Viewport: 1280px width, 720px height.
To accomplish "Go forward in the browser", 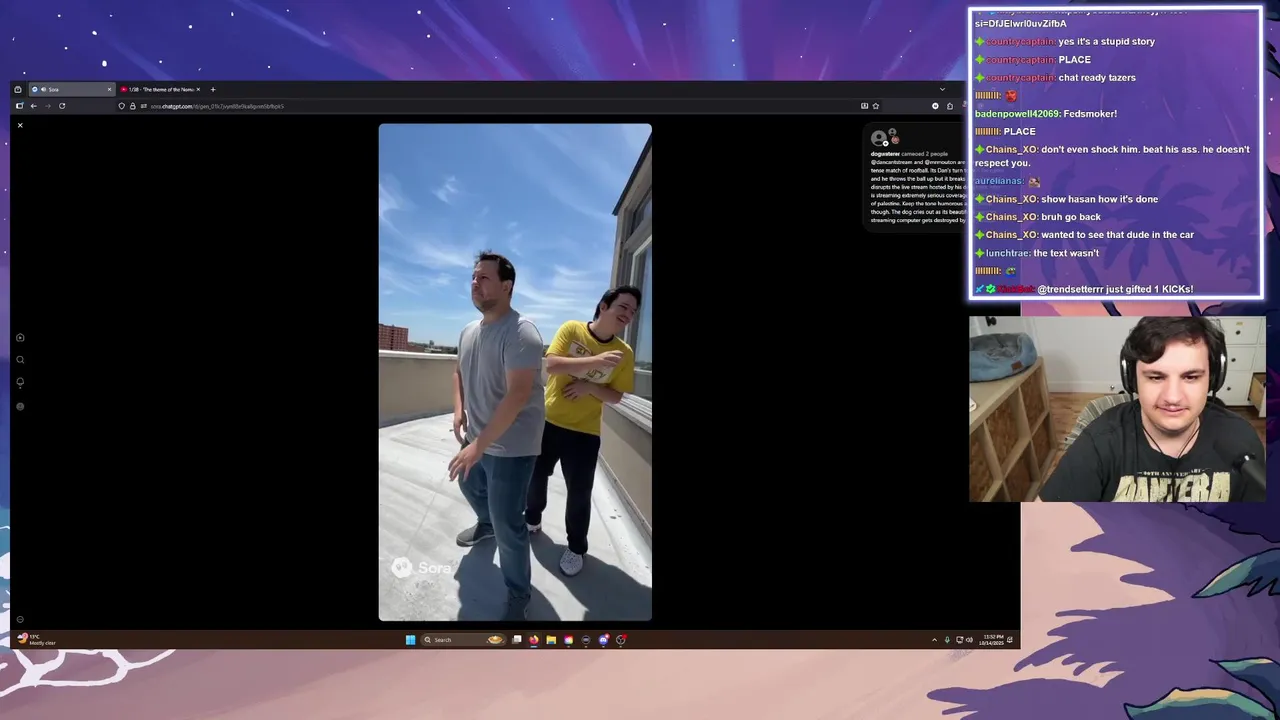I will click(x=48, y=106).
